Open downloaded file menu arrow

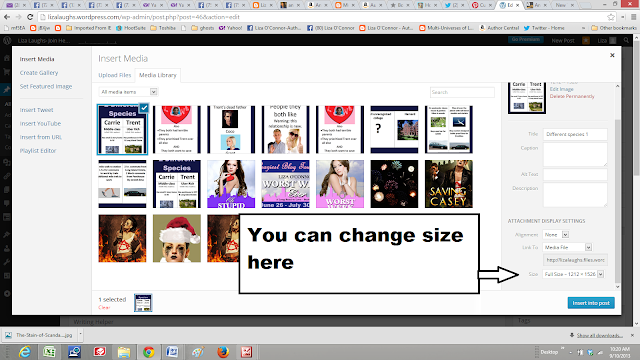80,334
